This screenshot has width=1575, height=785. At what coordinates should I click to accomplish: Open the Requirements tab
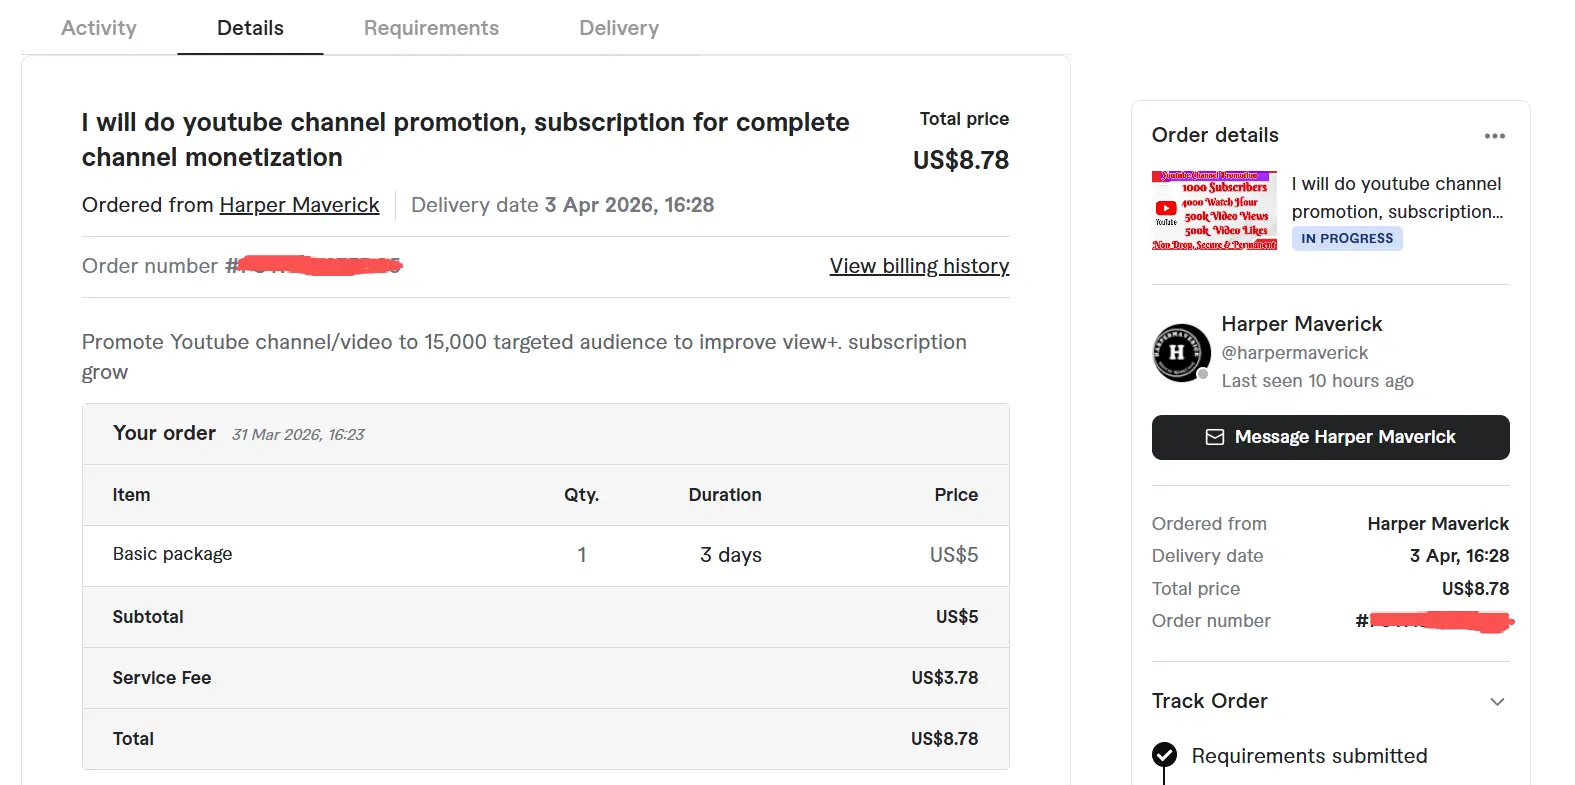[x=431, y=28]
